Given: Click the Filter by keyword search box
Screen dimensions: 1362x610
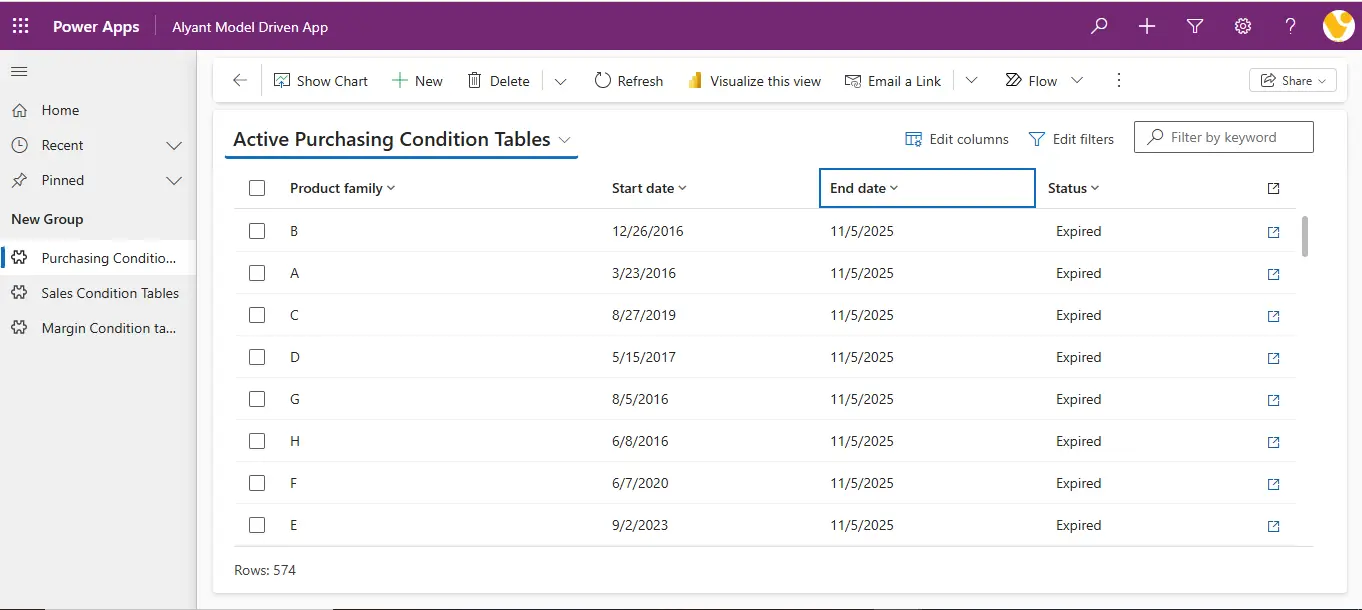Looking at the screenshot, I should pos(1234,137).
